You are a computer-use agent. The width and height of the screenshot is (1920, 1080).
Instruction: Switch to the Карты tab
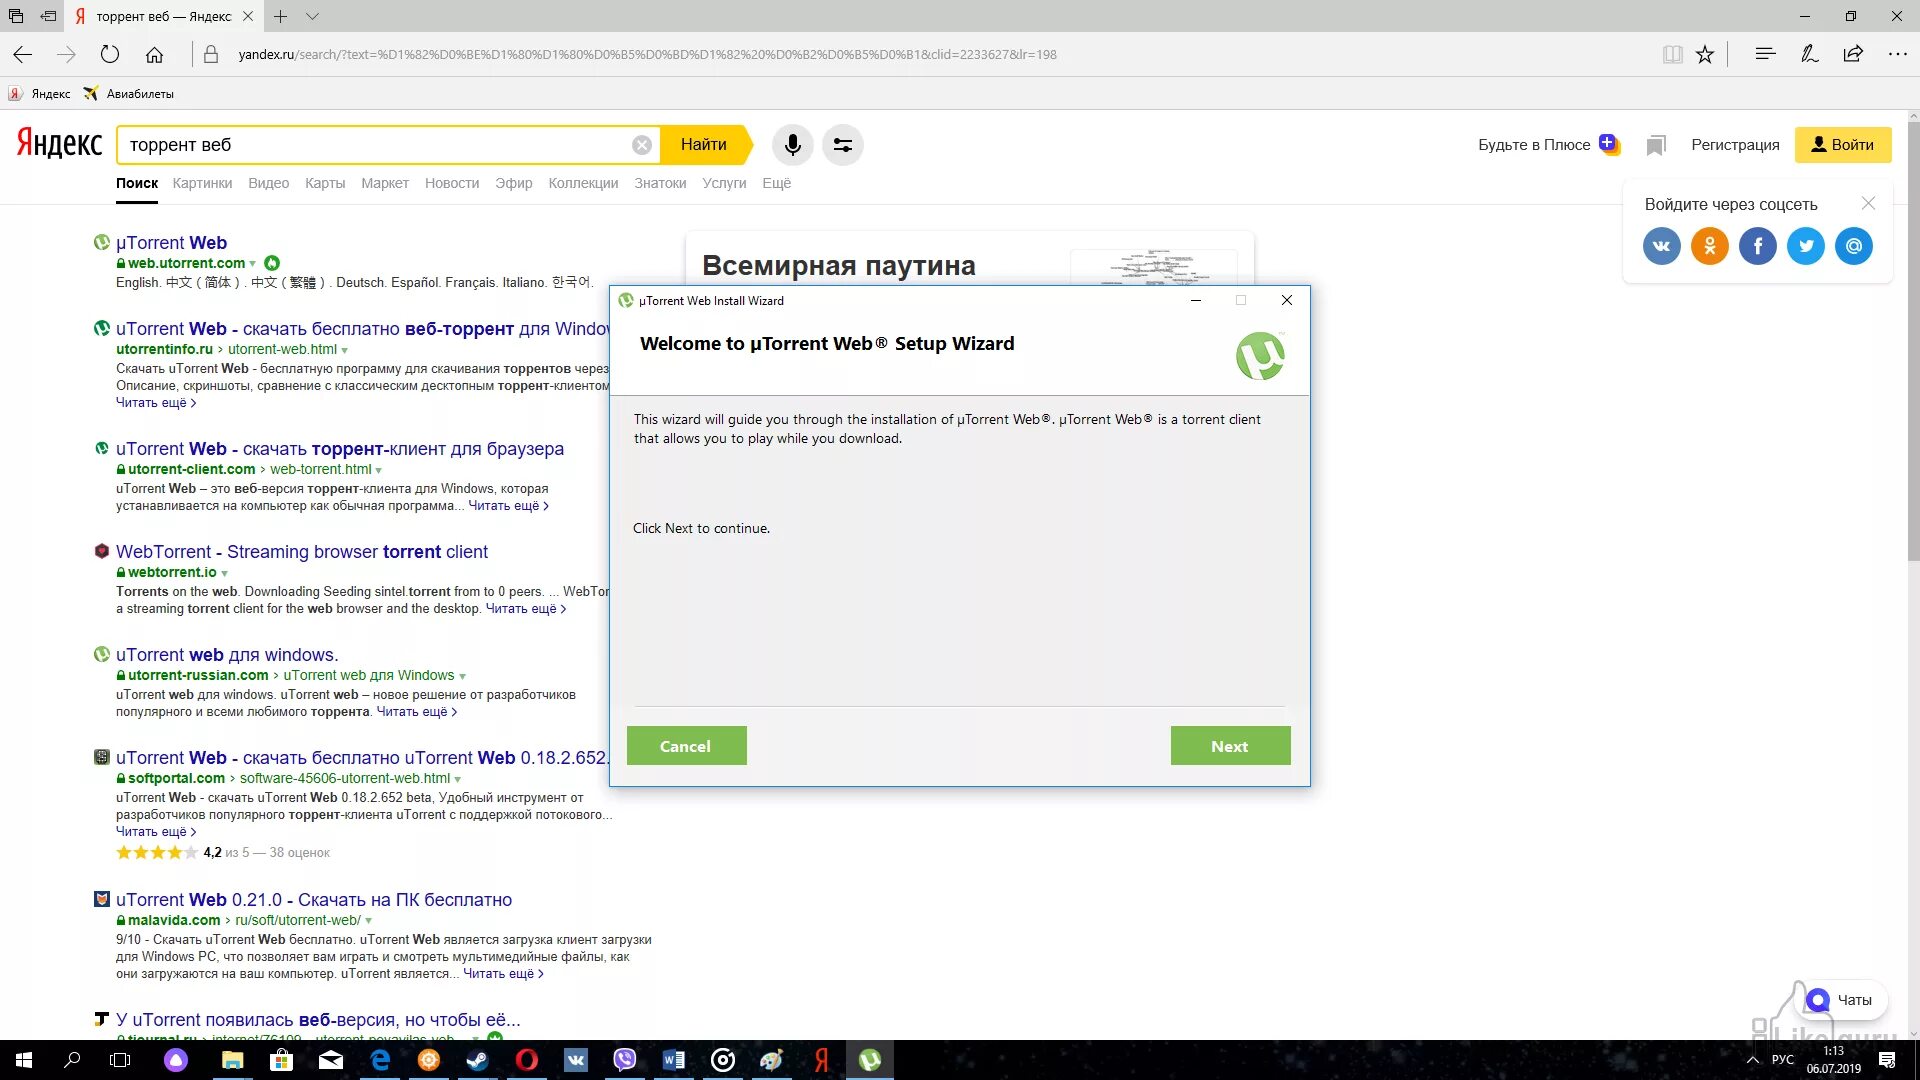click(325, 183)
